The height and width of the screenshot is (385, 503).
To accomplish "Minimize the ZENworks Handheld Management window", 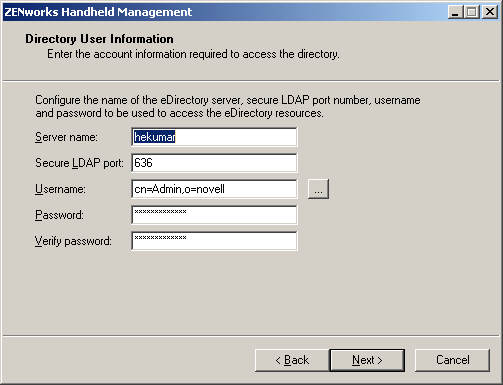I will tap(455, 12).
